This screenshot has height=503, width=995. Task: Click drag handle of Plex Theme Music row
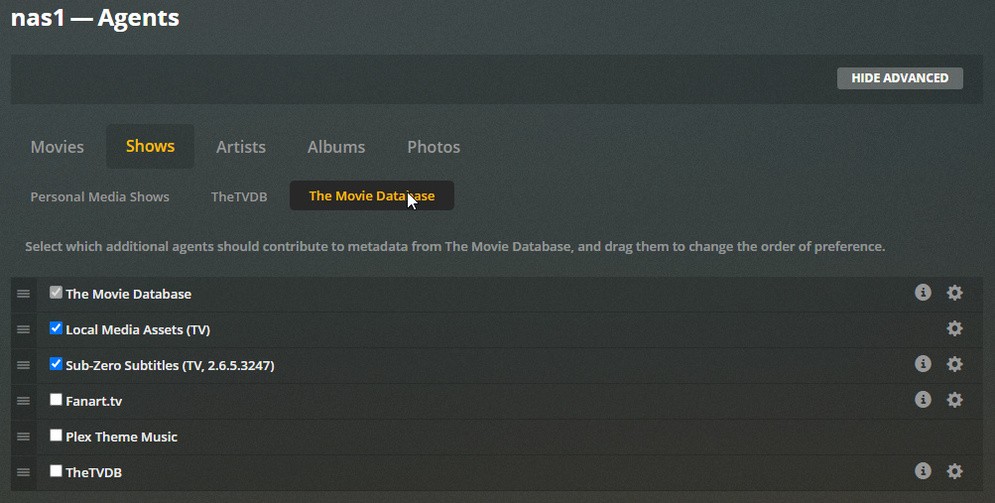coord(23,436)
